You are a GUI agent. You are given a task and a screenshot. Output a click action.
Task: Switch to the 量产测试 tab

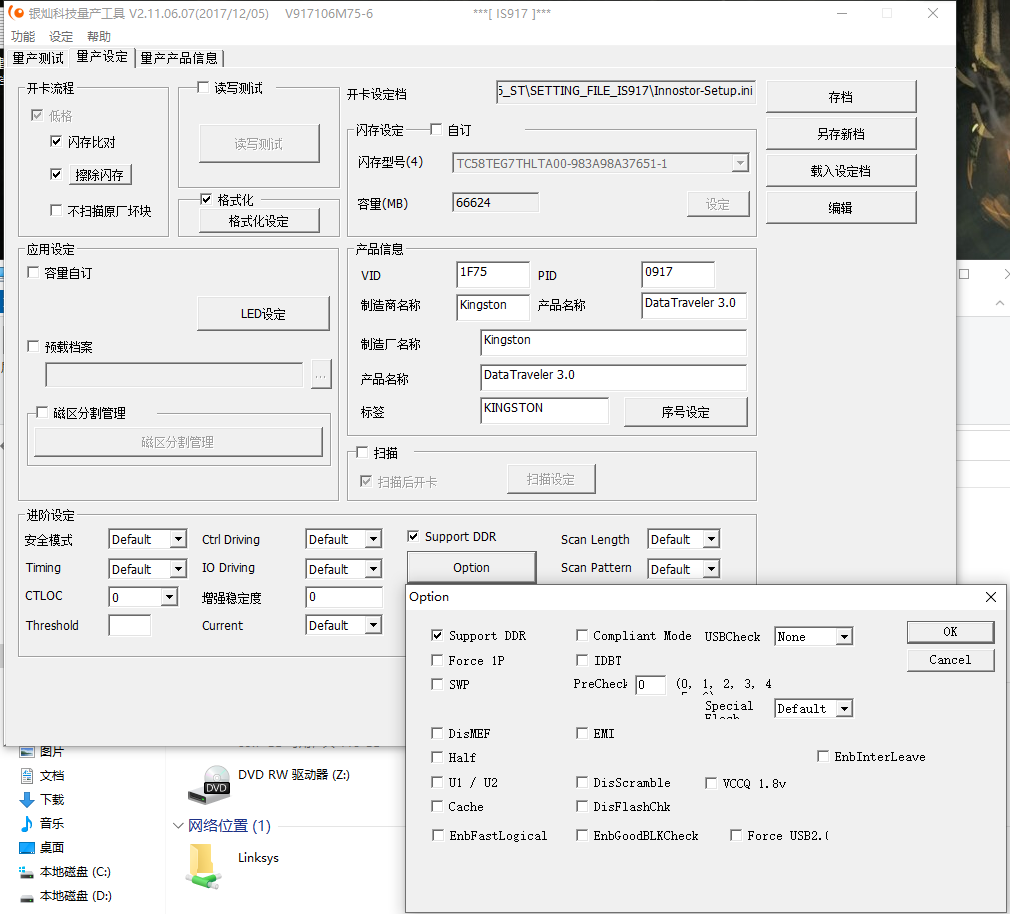tap(38, 58)
